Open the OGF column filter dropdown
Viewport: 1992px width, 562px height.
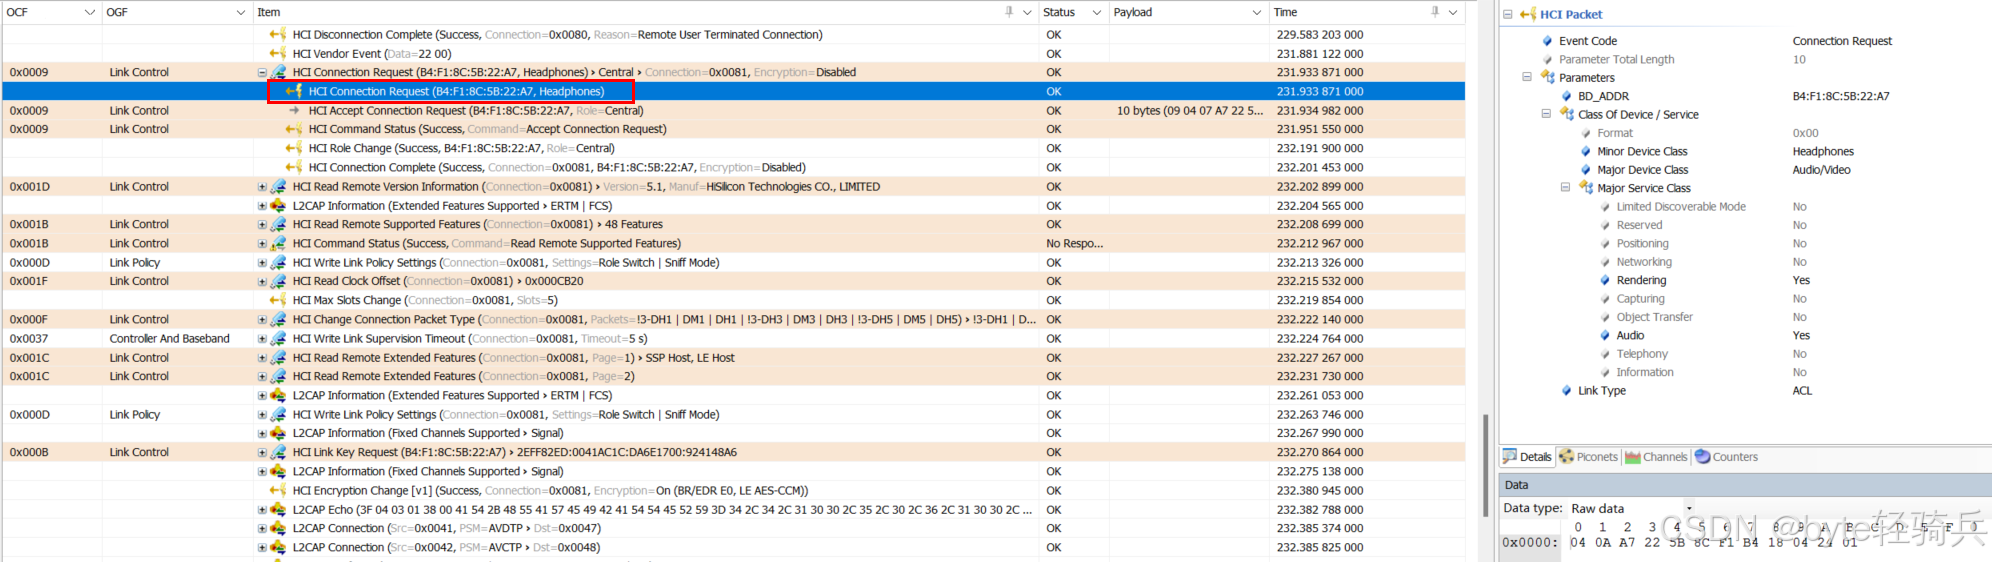pos(241,12)
